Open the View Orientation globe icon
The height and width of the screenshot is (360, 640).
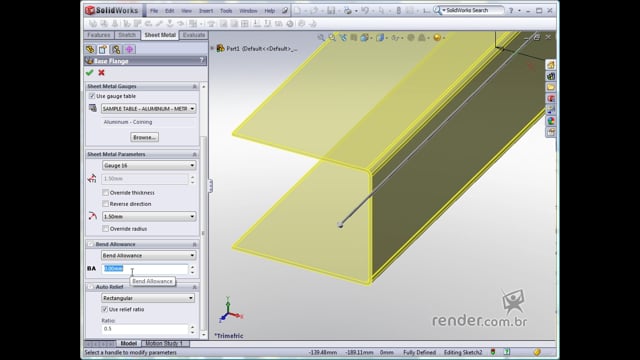click(364, 38)
